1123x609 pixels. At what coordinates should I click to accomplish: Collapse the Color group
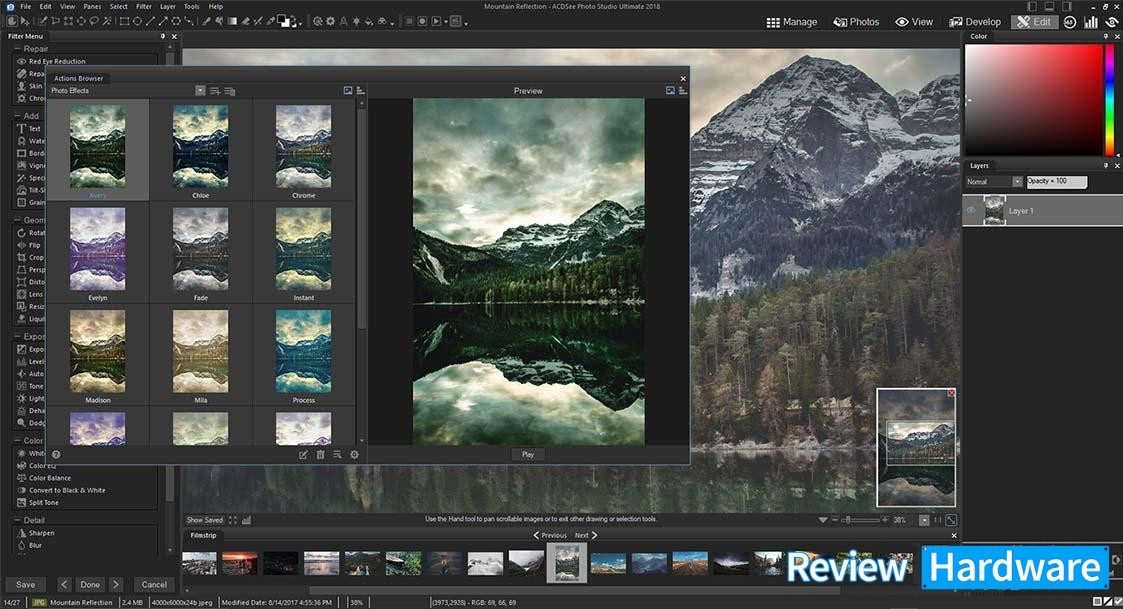pyautogui.click(x=17, y=441)
